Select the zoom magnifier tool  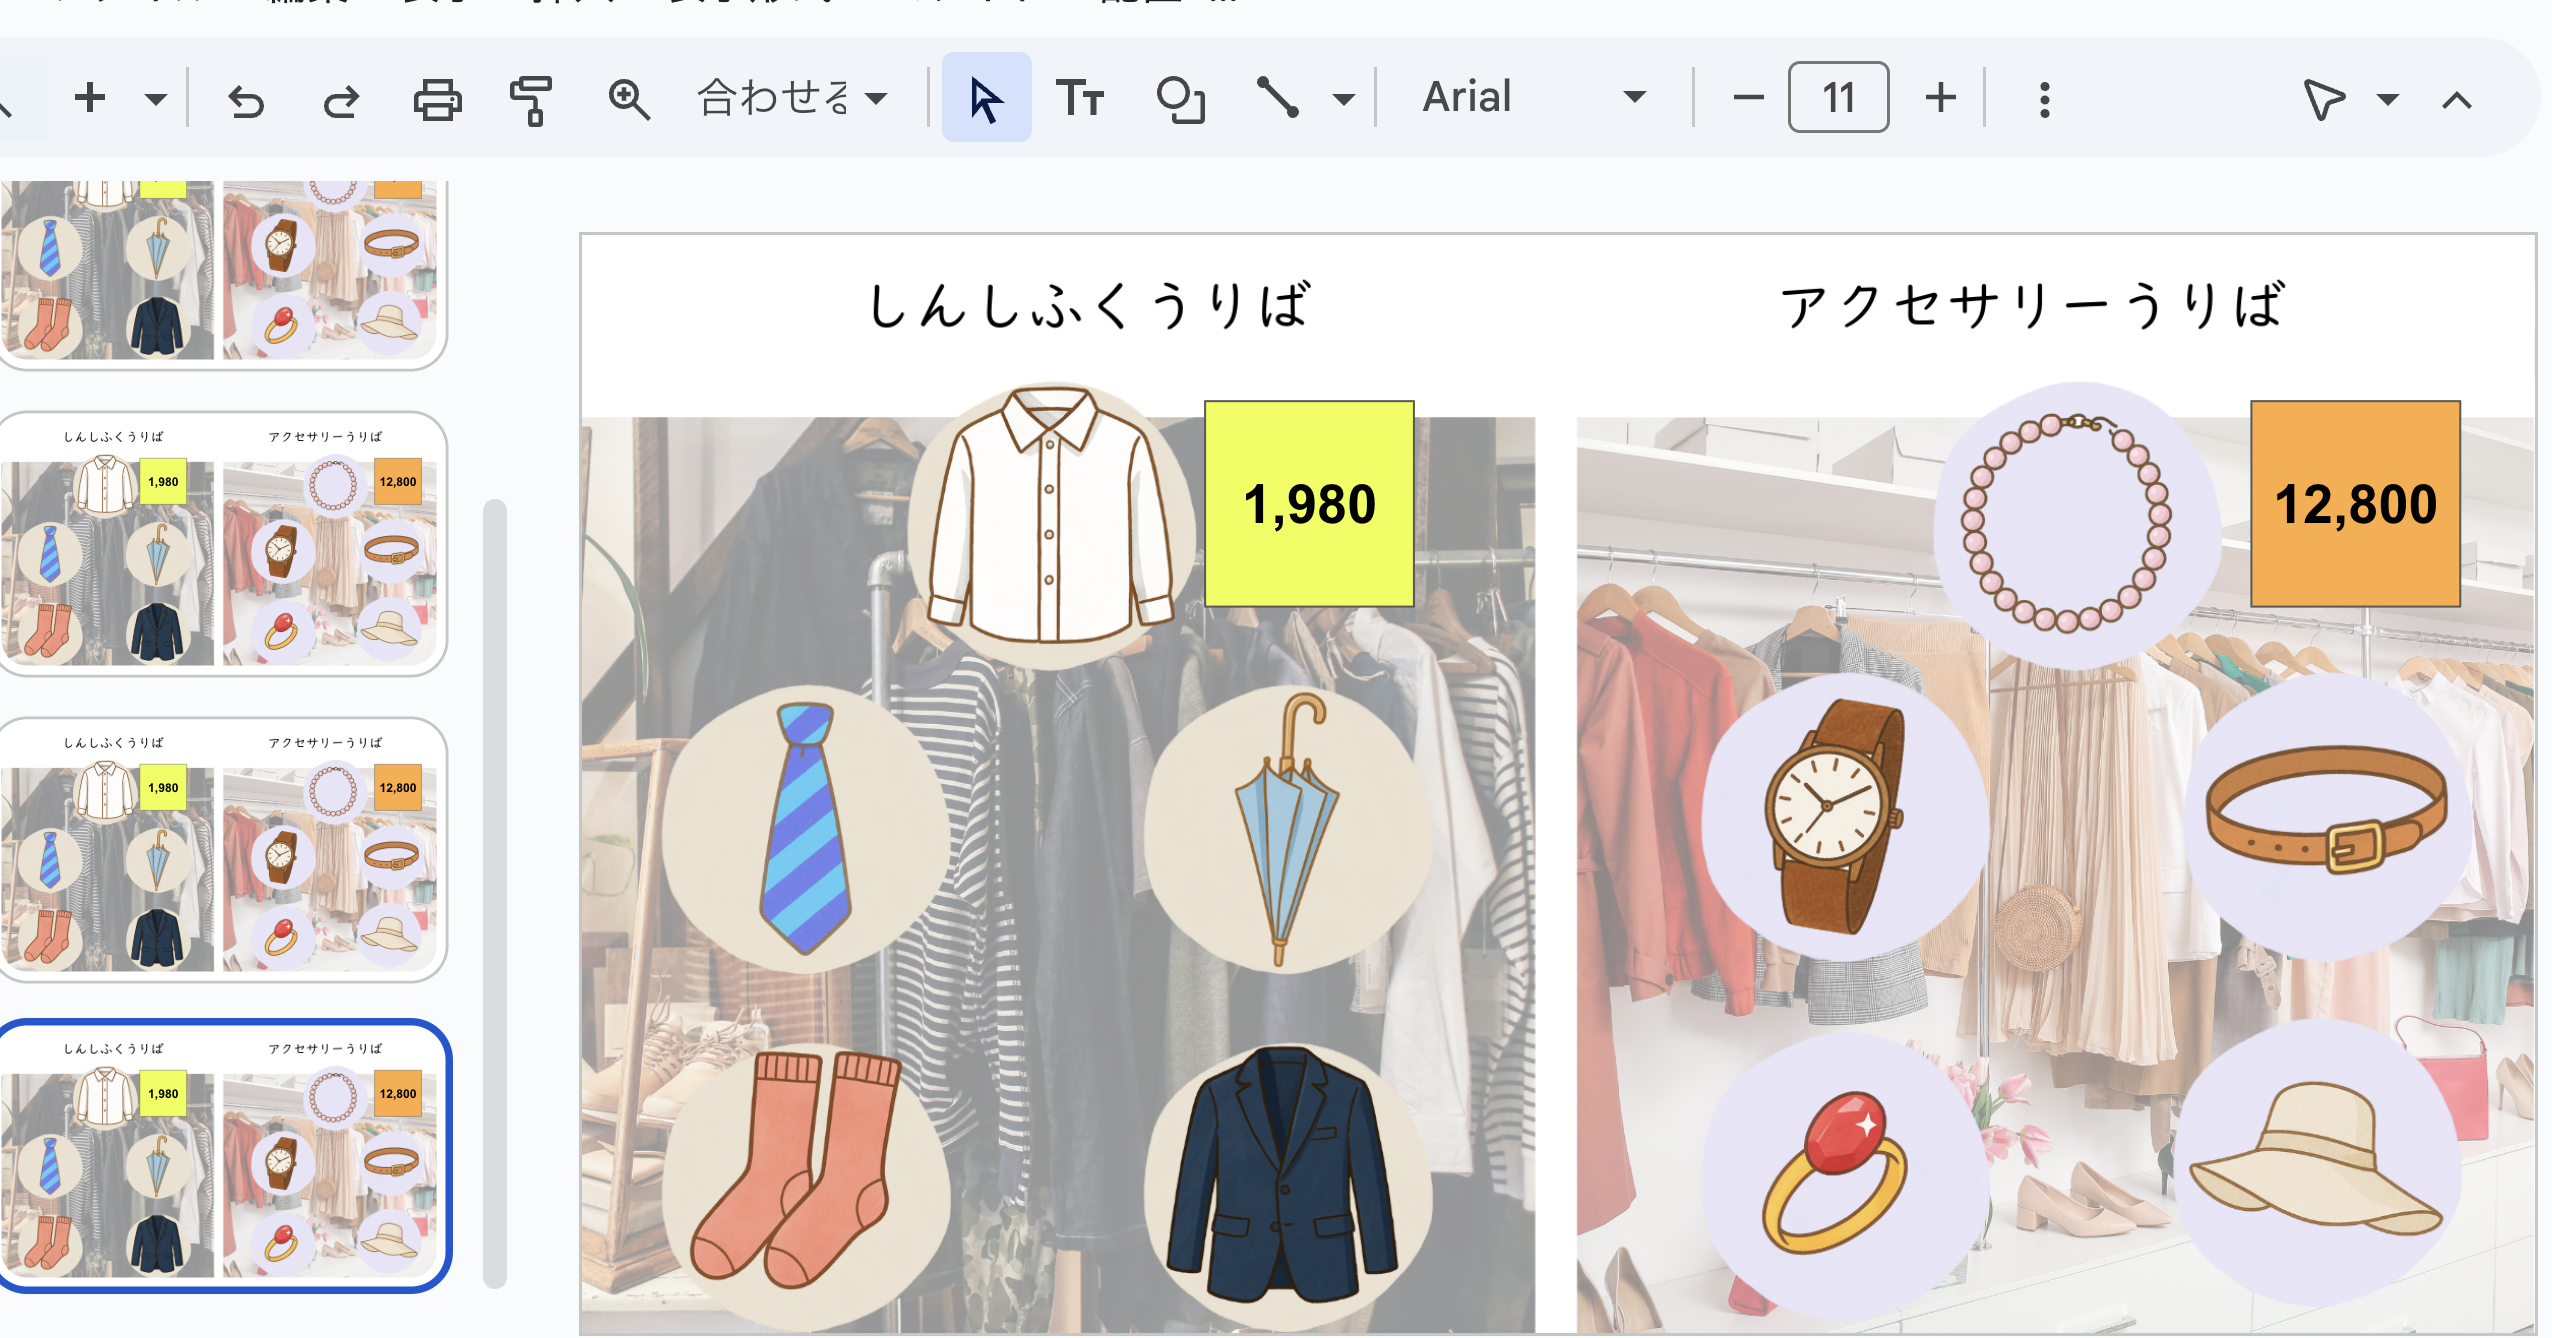click(x=629, y=99)
